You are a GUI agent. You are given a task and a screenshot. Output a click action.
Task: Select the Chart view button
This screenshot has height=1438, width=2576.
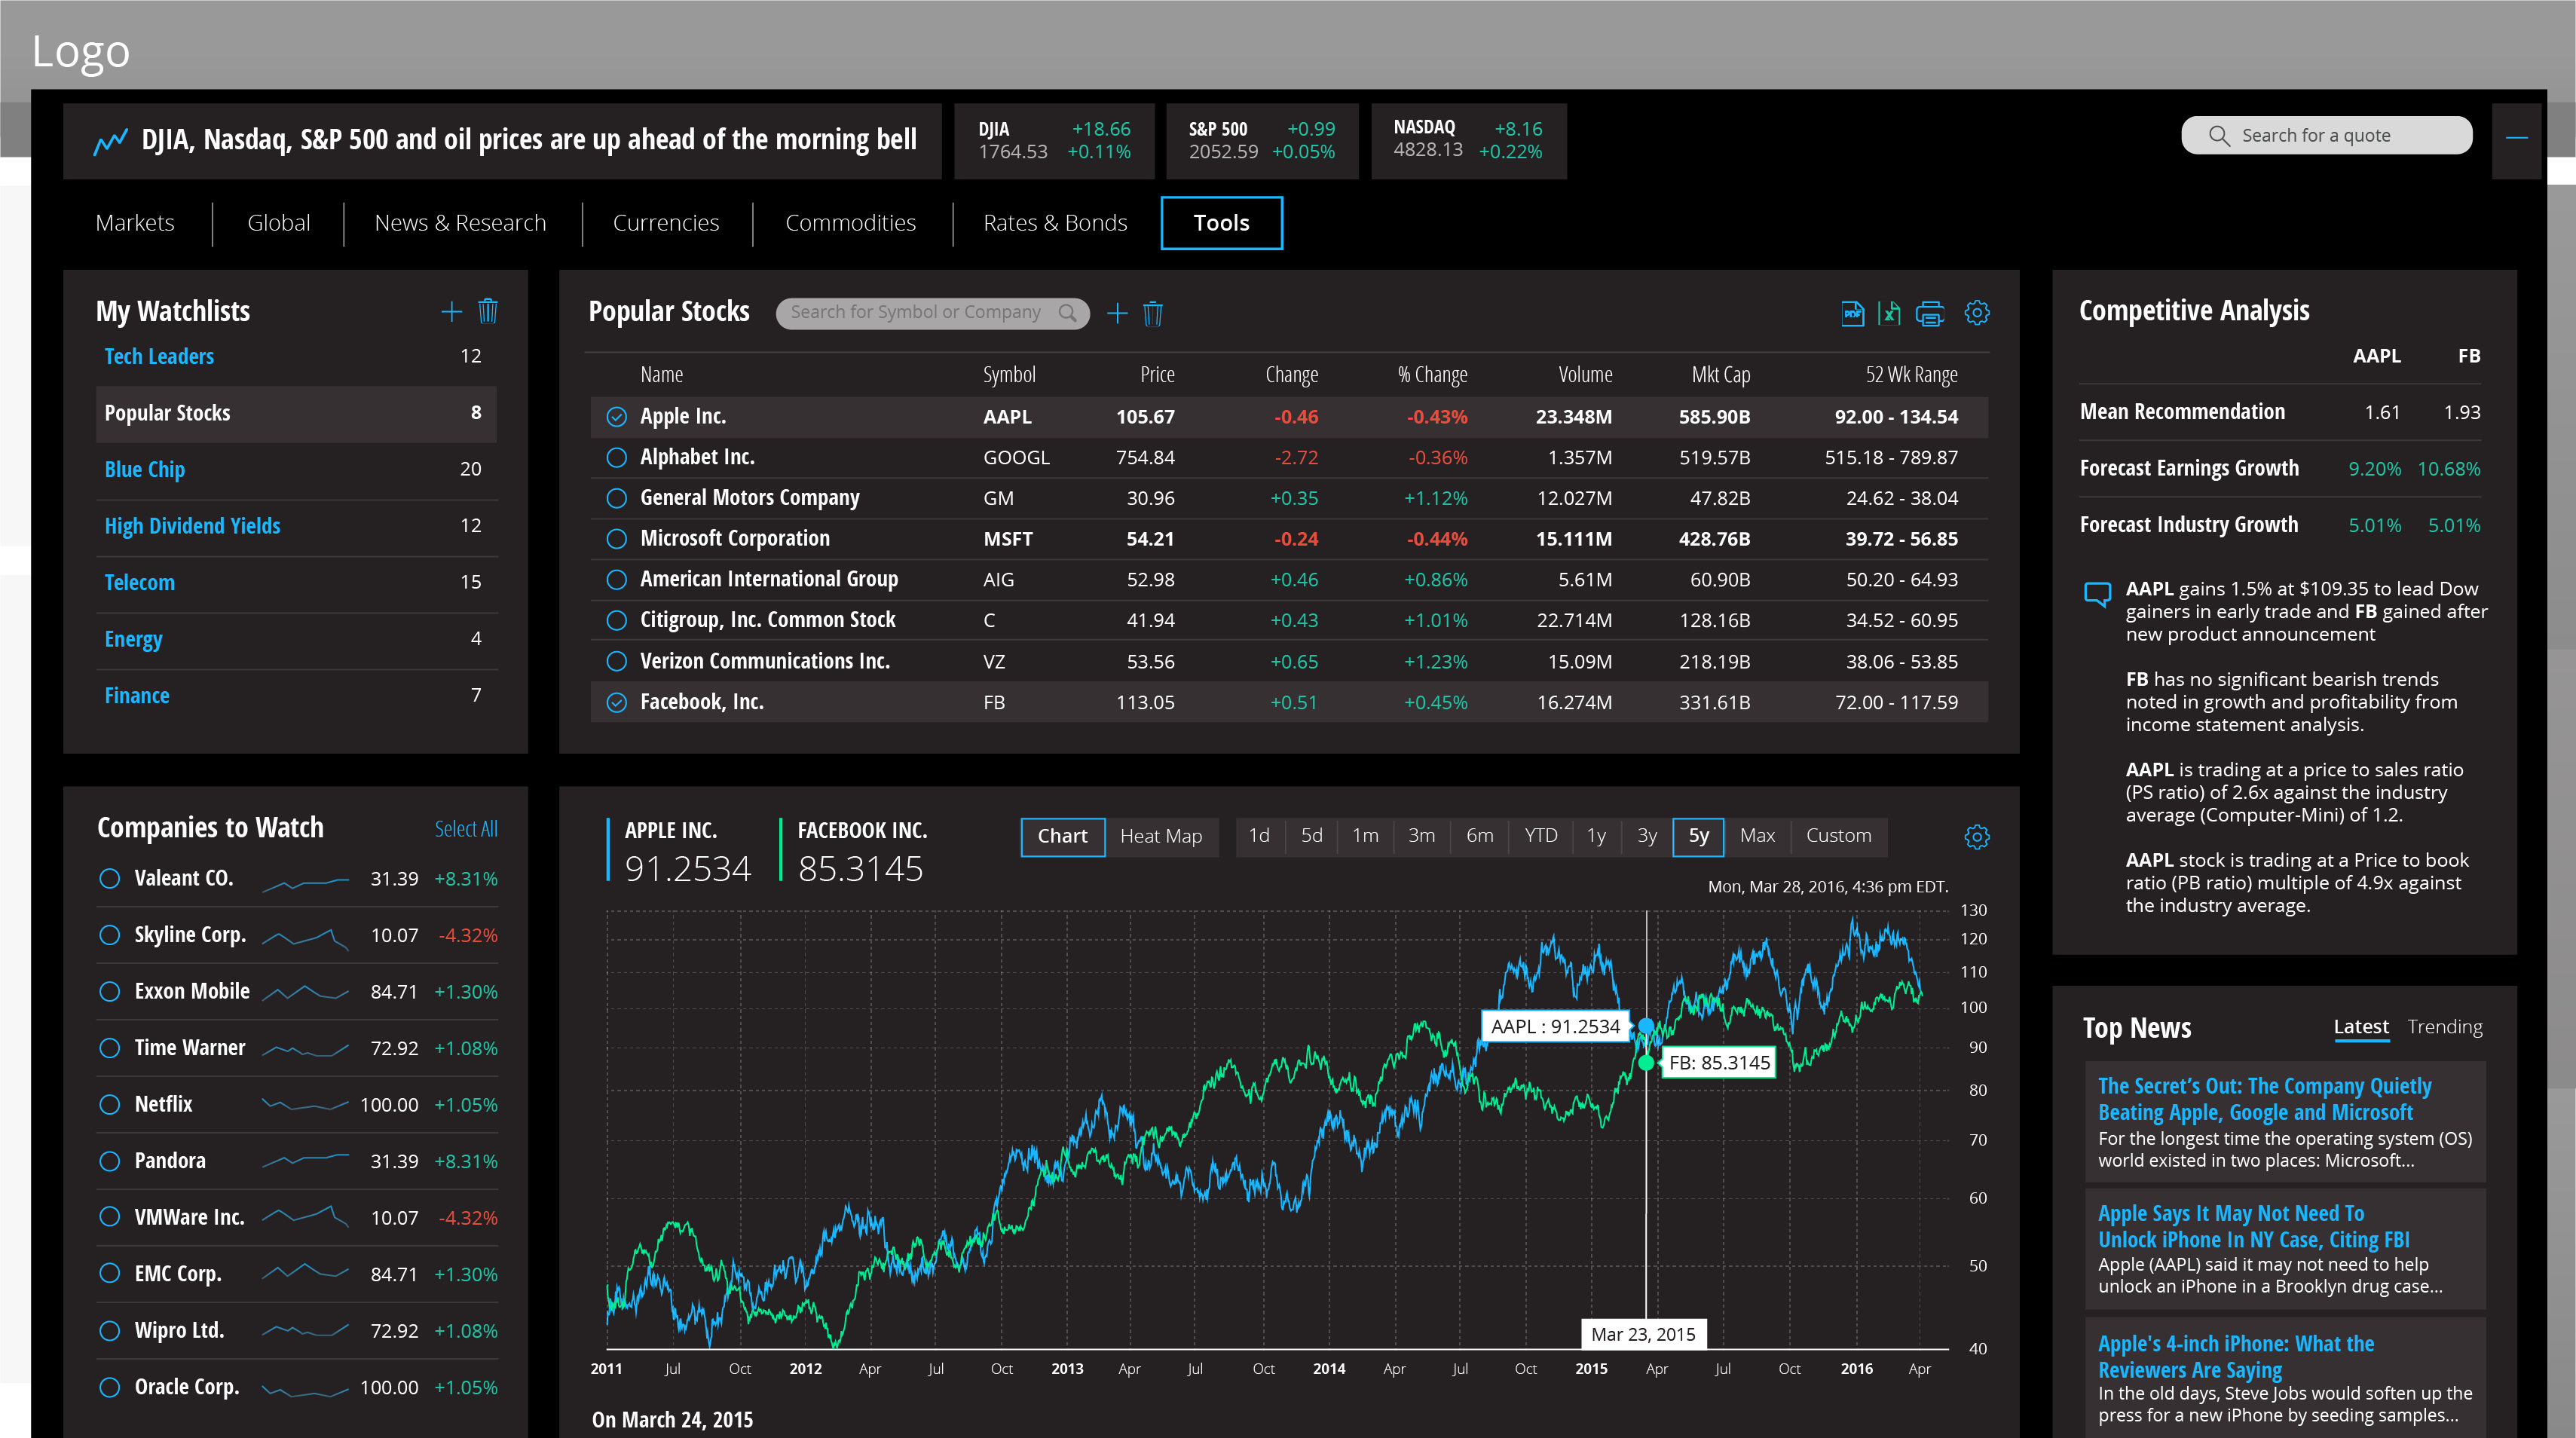1063,837
